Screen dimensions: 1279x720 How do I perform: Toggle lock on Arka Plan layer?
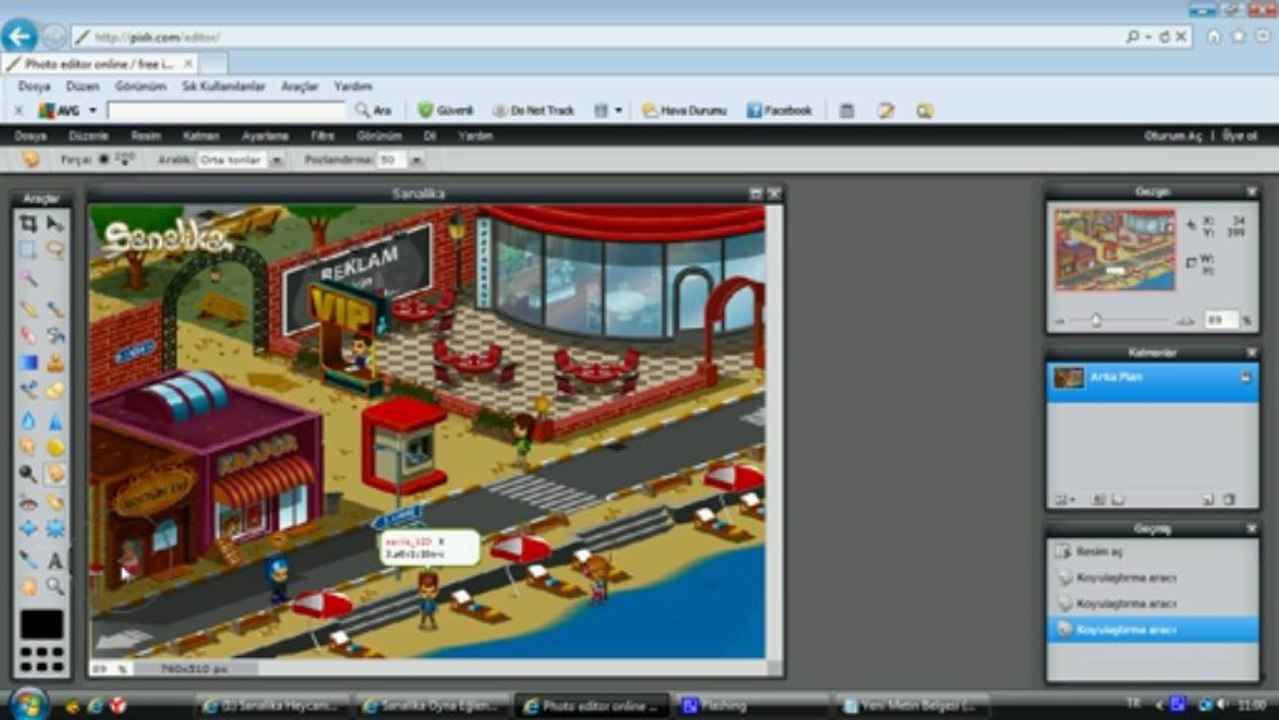(x=1245, y=377)
